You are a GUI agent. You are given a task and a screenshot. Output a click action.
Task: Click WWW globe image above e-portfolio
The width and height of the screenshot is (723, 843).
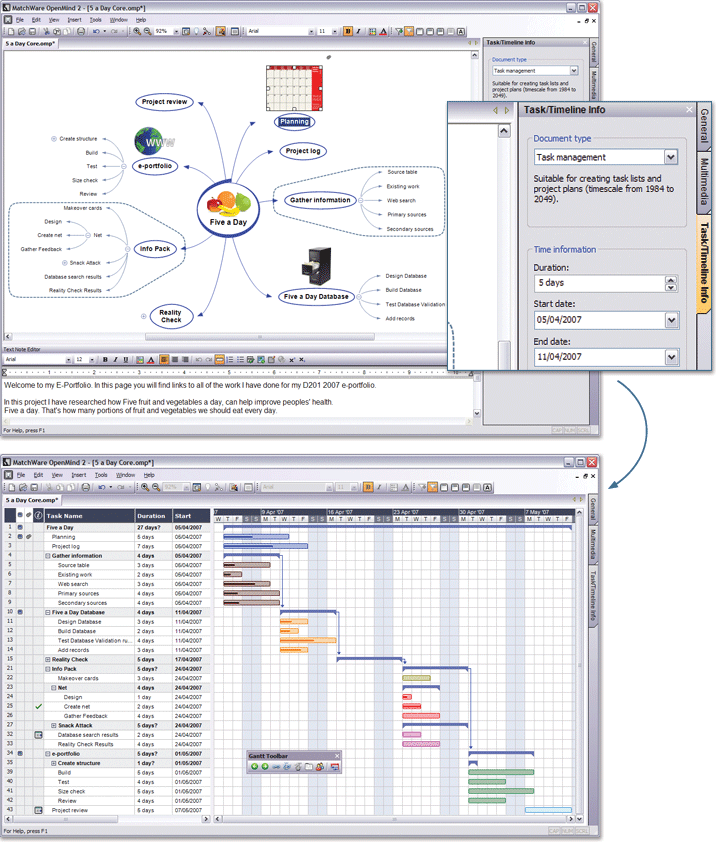(153, 141)
